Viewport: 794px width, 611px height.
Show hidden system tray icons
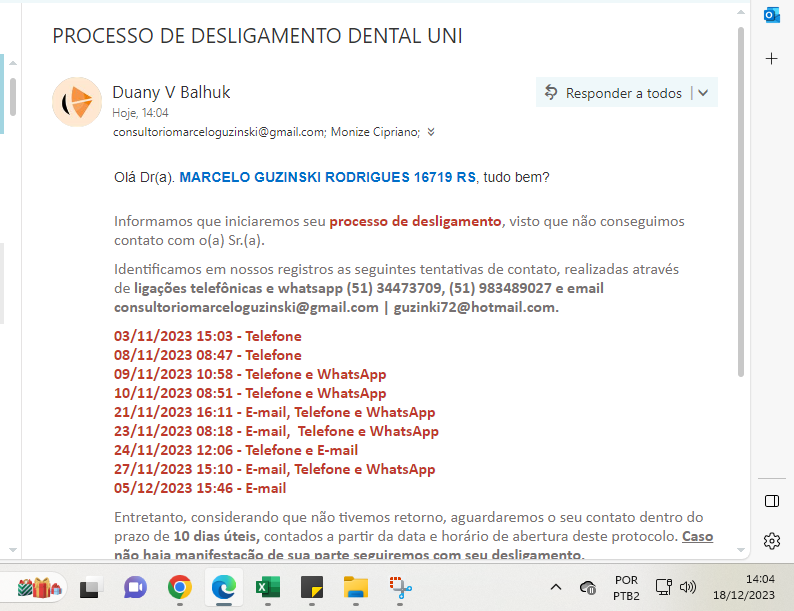tap(556, 587)
